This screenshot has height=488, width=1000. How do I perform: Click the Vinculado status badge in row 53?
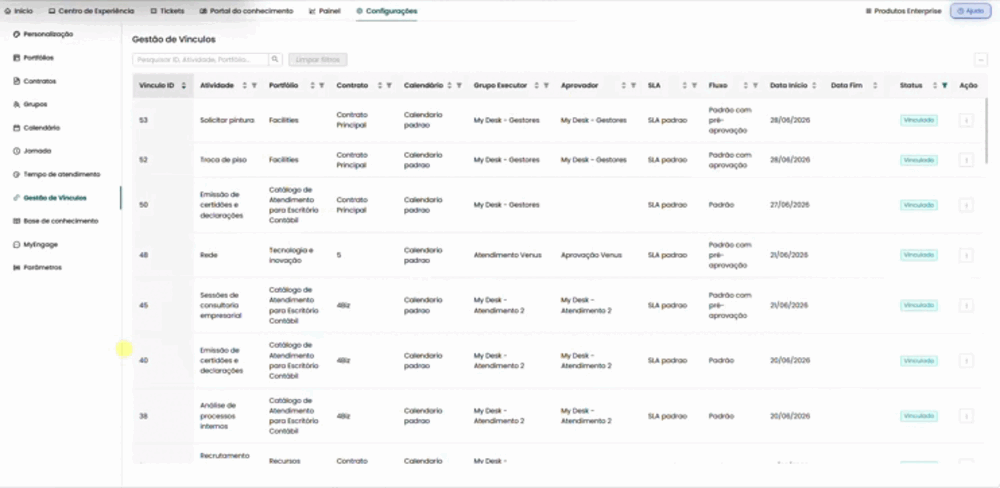click(x=918, y=120)
